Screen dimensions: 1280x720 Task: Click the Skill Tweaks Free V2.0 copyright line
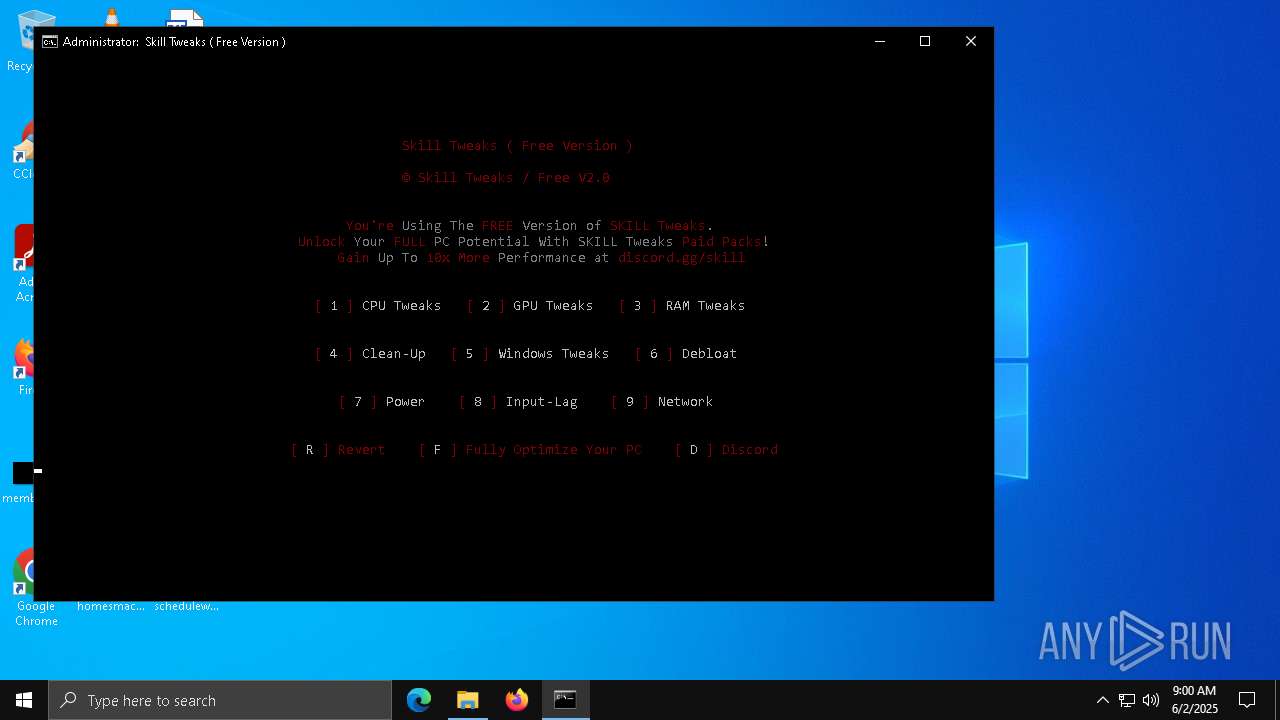coord(505,178)
